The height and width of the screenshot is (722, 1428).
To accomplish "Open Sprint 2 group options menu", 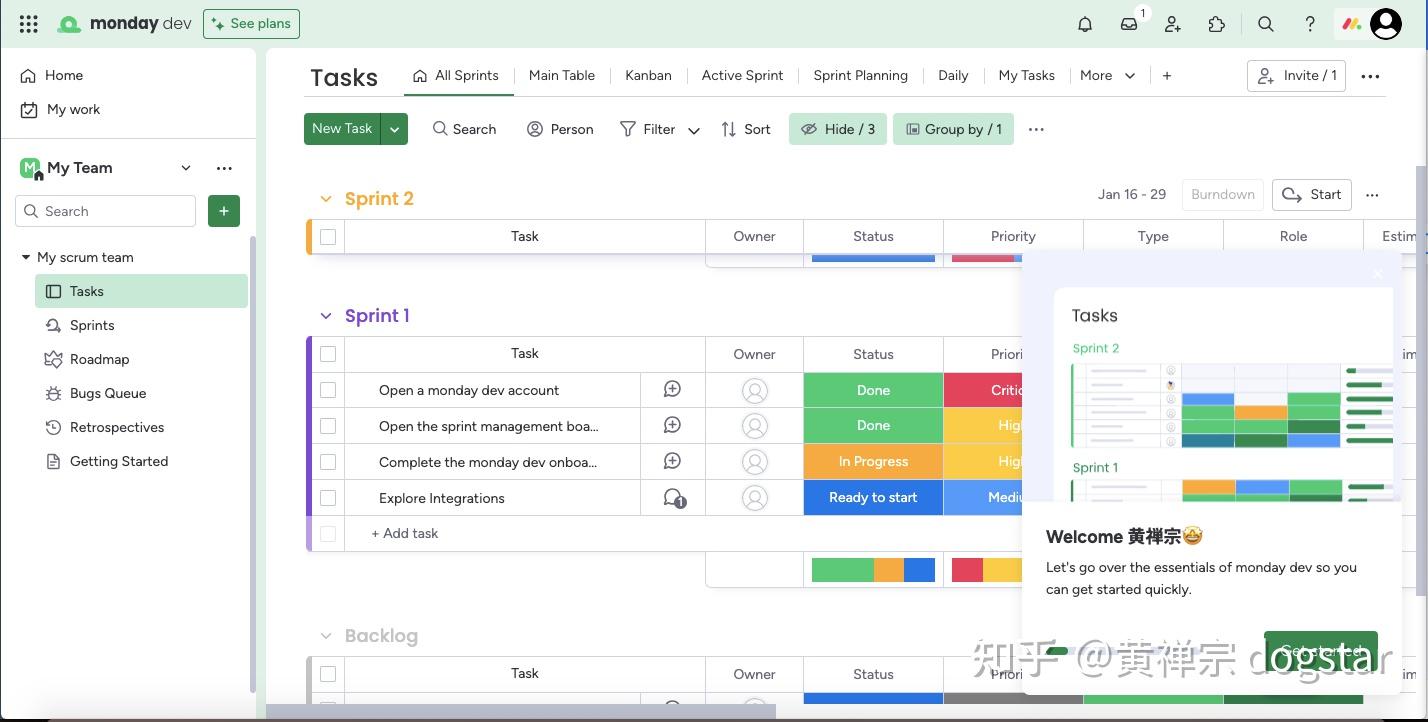I will point(1372,195).
